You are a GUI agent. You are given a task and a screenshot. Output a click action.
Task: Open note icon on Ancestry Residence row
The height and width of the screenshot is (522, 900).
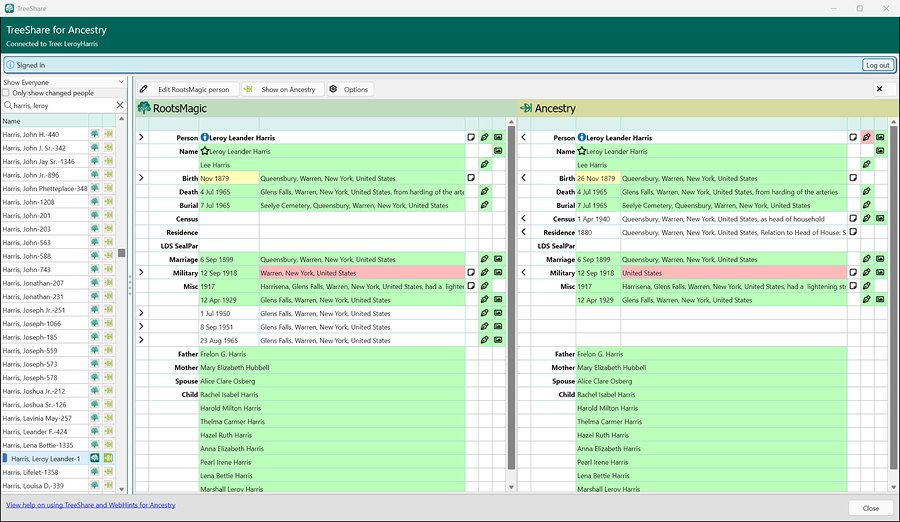tap(853, 232)
